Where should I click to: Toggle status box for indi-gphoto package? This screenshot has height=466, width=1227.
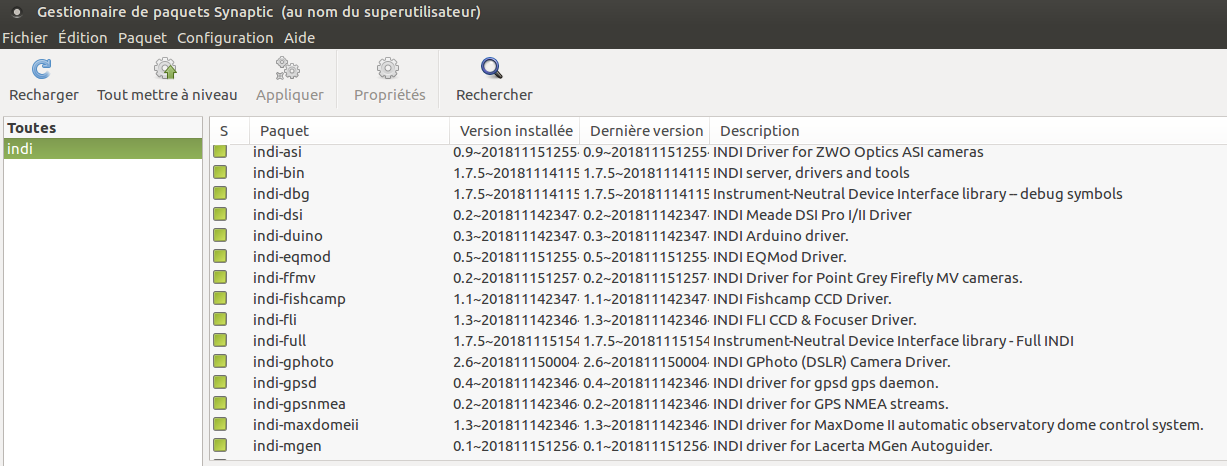click(x=220, y=362)
